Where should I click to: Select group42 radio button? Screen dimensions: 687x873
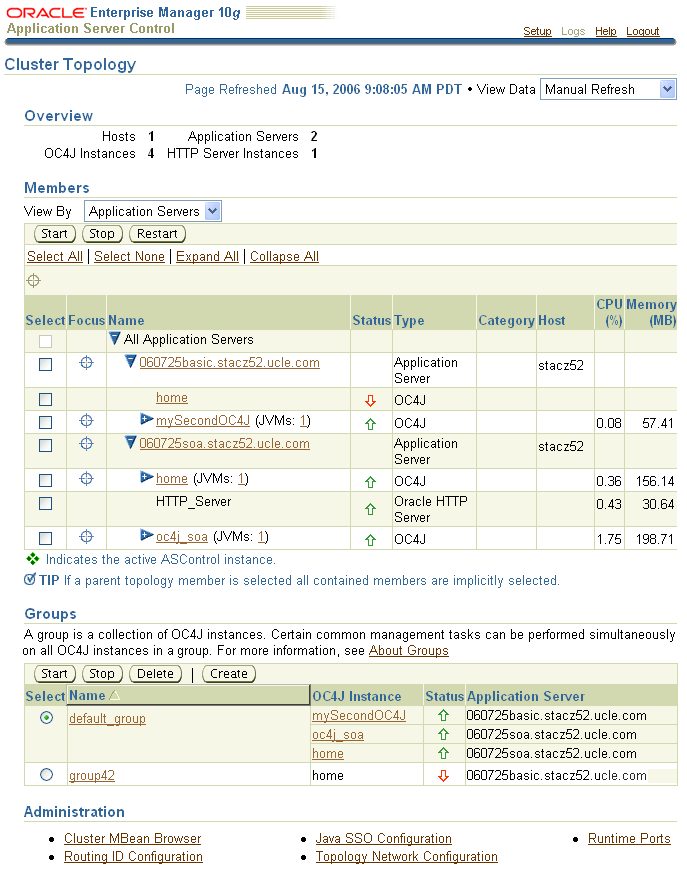pos(47,774)
